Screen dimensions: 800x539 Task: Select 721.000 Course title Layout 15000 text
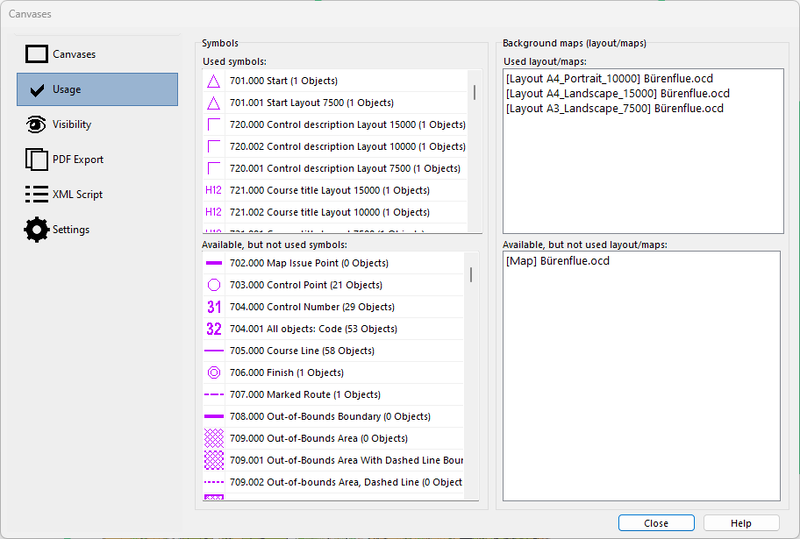coord(330,190)
